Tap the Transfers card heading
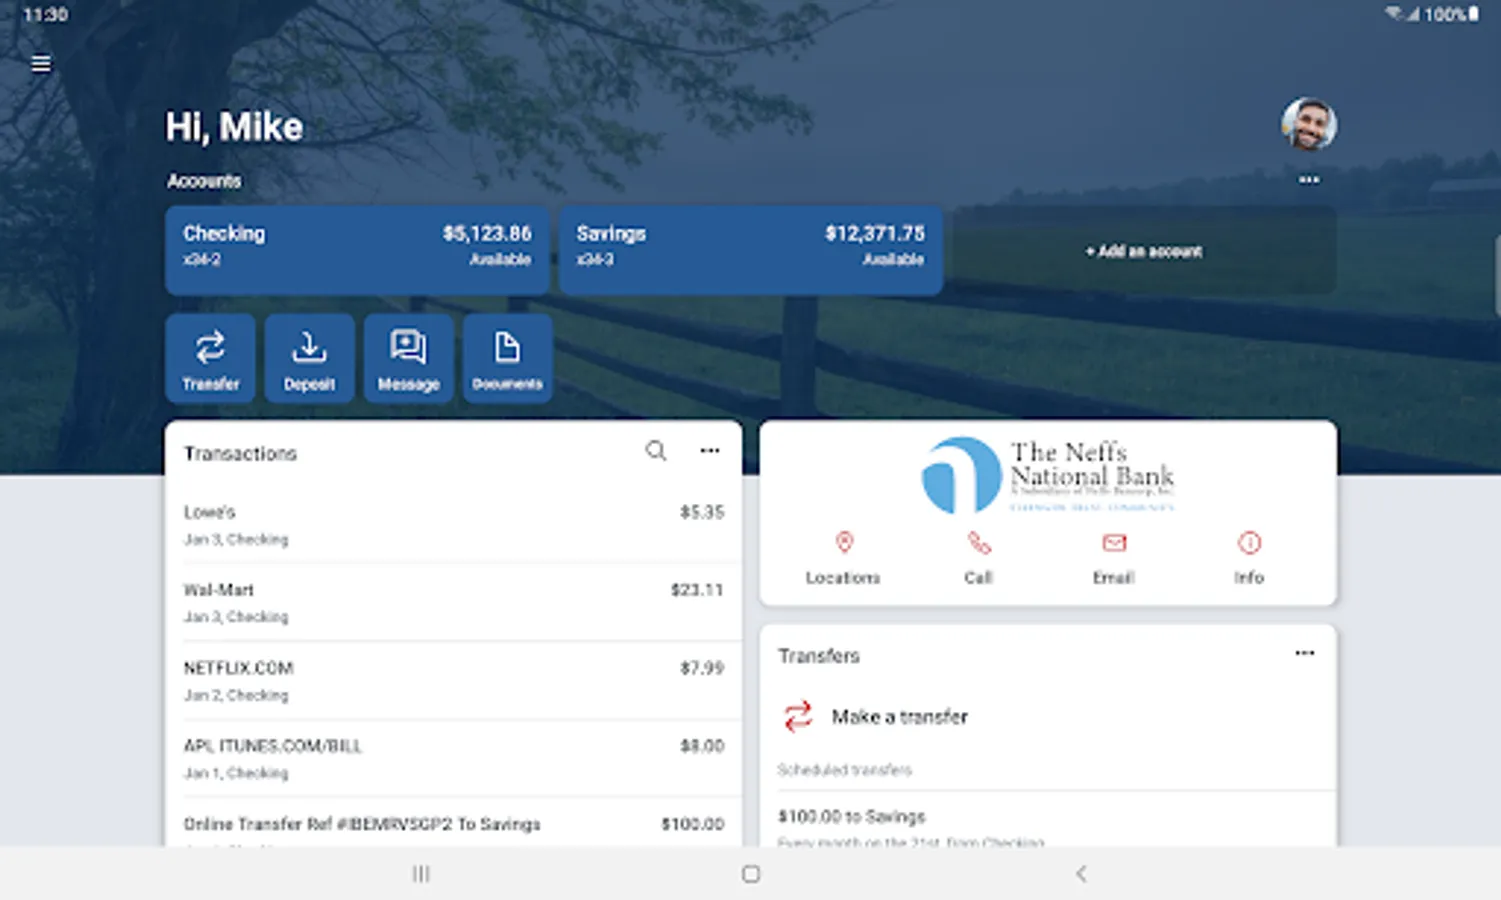 point(819,656)
